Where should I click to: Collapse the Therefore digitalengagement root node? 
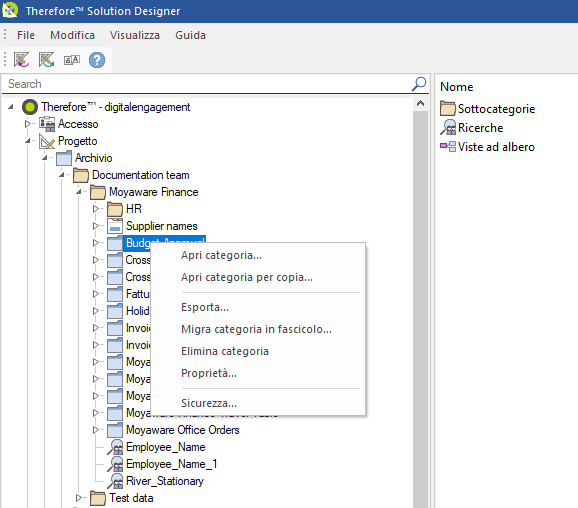(x=11, y=107)
